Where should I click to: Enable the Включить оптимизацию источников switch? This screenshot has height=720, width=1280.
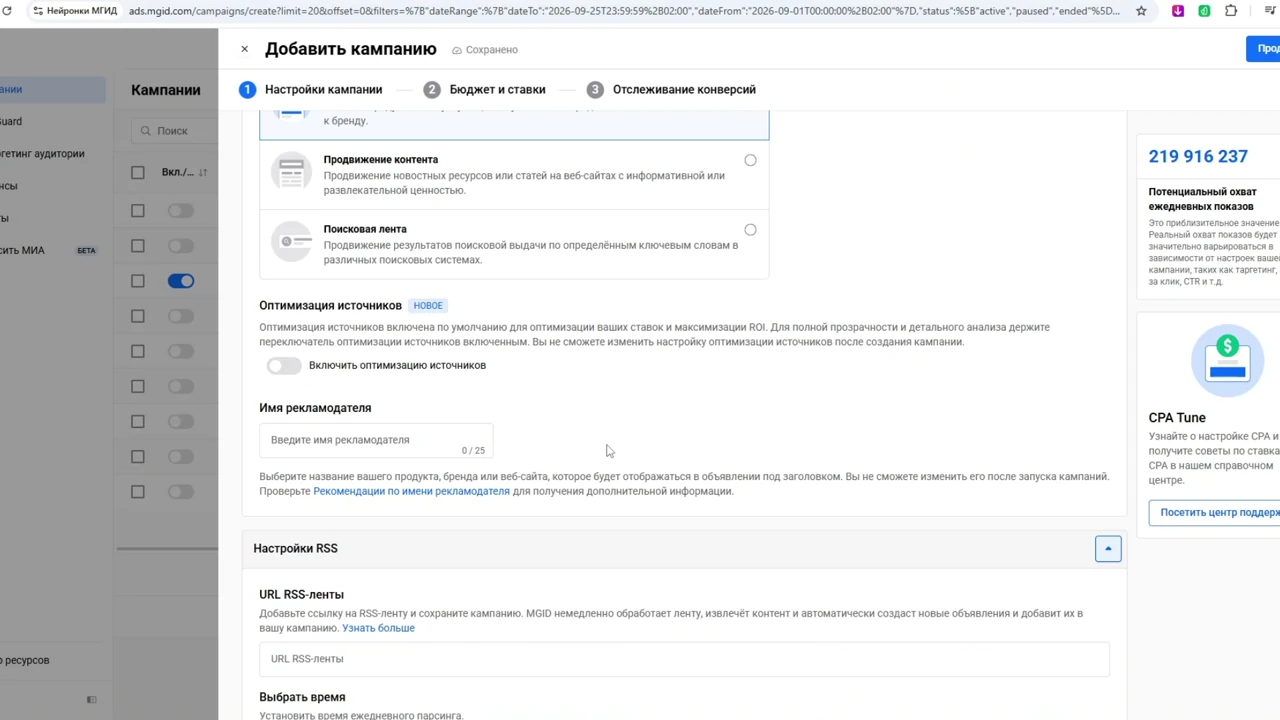point(284,366)
